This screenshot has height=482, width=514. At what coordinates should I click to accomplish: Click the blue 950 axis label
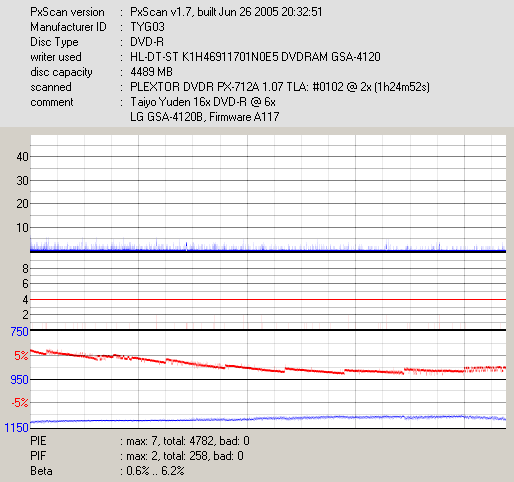pos(19,379)
